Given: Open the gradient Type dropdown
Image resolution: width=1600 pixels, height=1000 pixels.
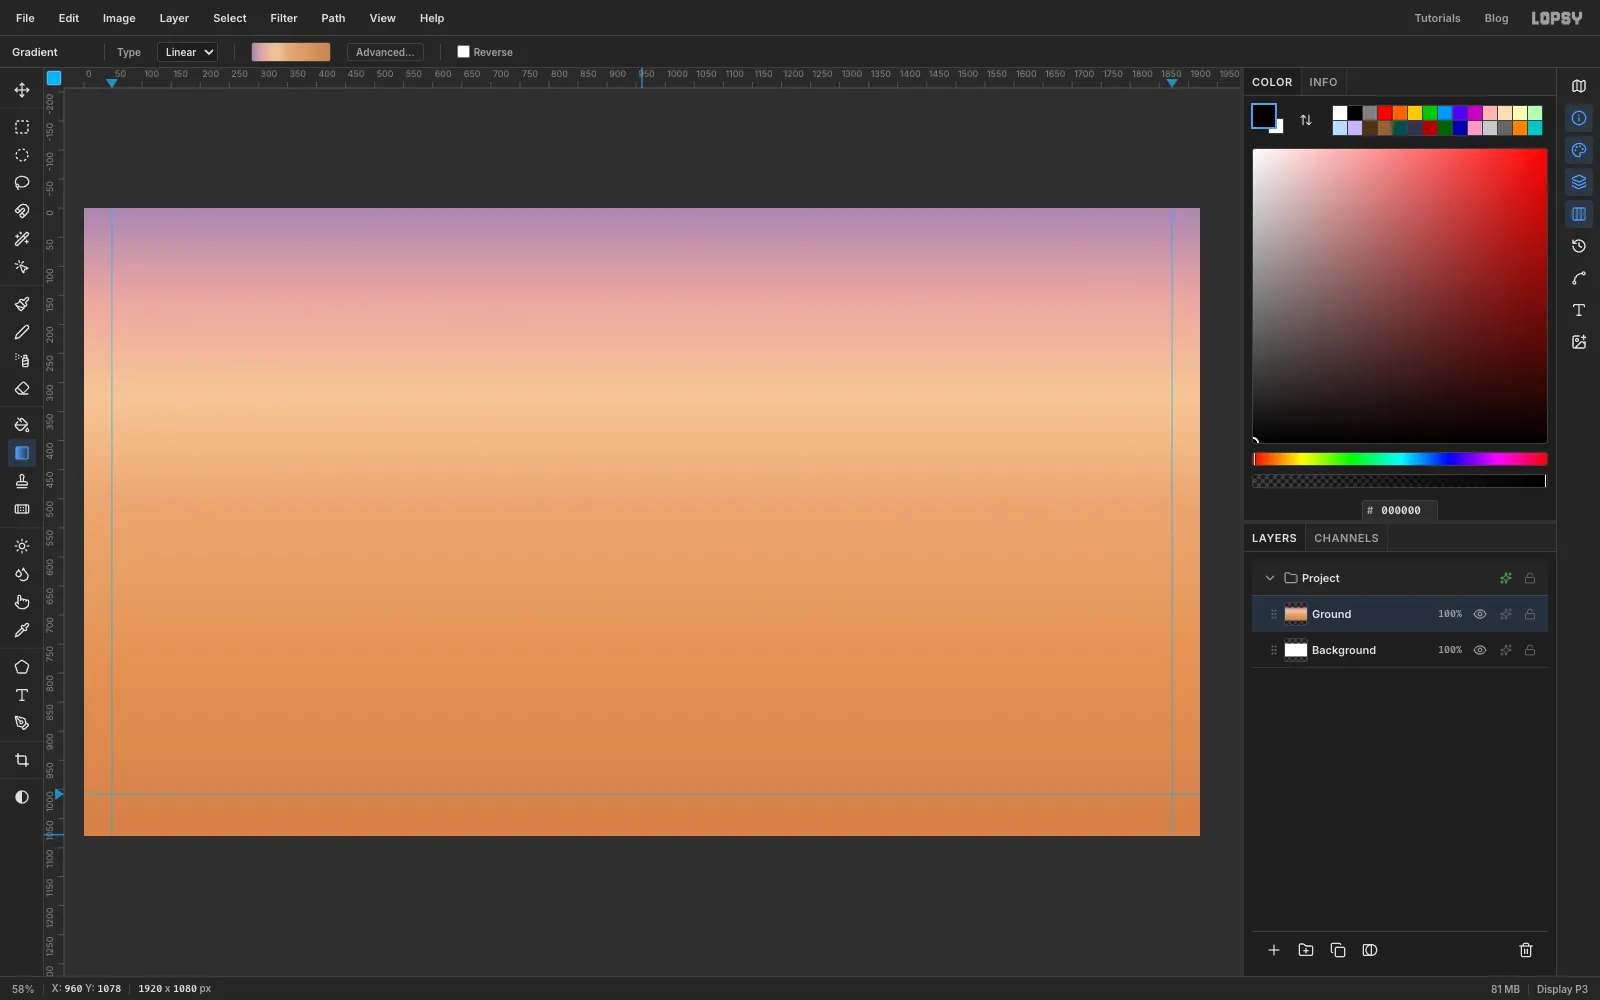Looking at the screenshot, I should (187, 52).
